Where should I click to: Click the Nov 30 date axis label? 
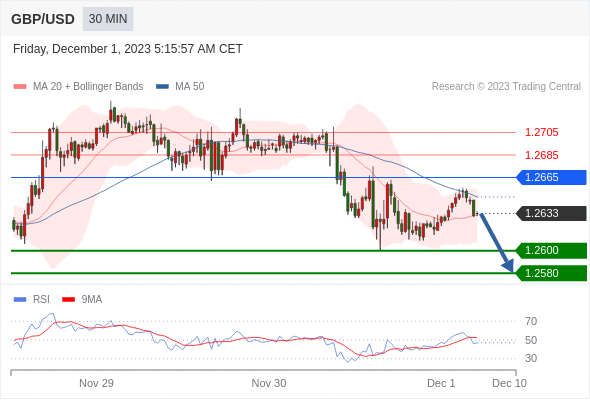click(x=269, y=383)
